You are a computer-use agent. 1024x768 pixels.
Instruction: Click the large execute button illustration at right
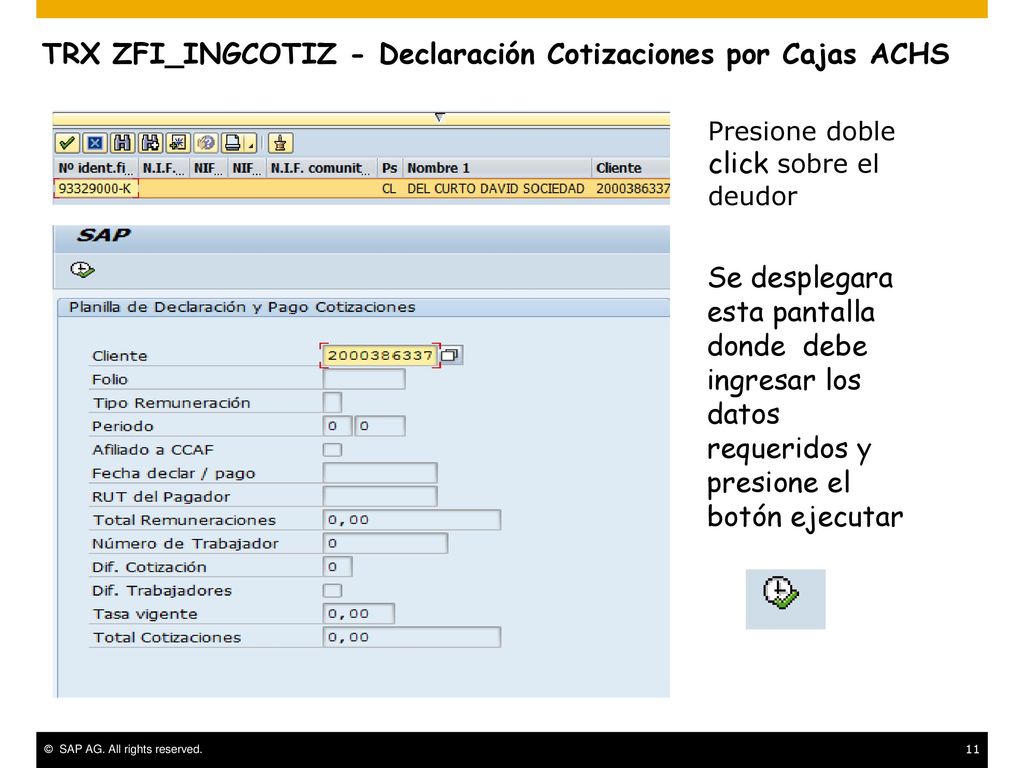click(781, 593)
